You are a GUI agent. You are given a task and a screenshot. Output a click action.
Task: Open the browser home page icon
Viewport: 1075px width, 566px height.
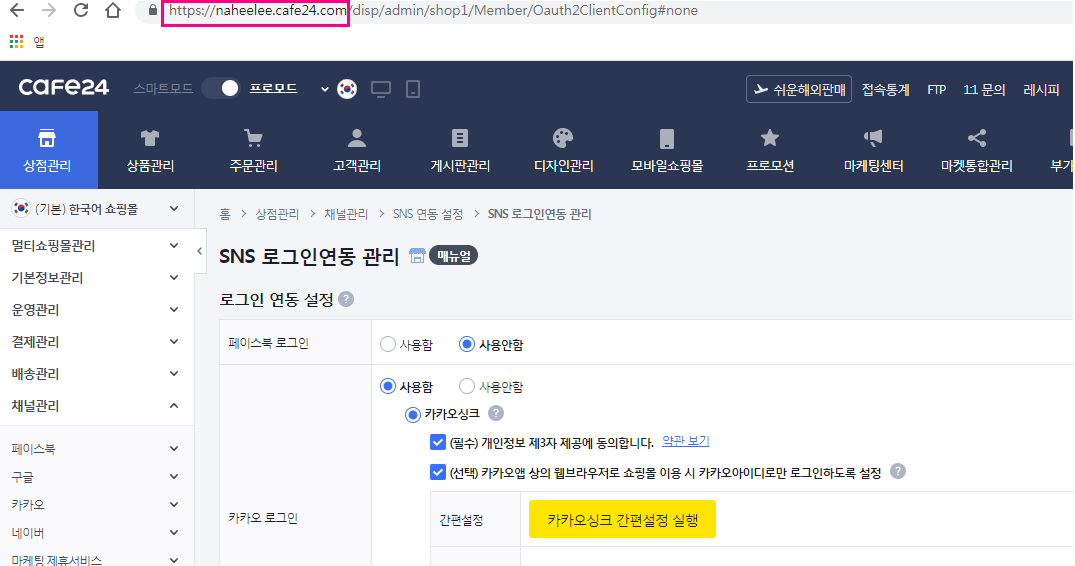pyautogui.click(x=113, y=10)
